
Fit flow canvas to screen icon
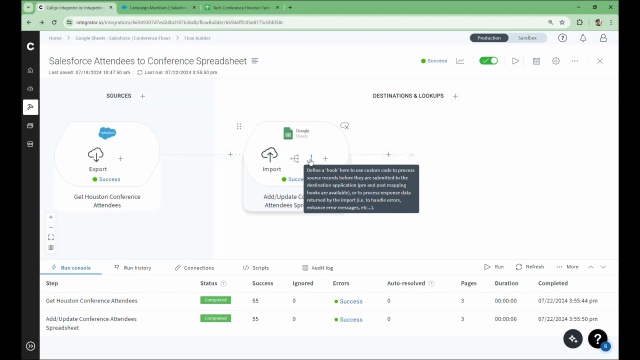[x=51, y=237]
